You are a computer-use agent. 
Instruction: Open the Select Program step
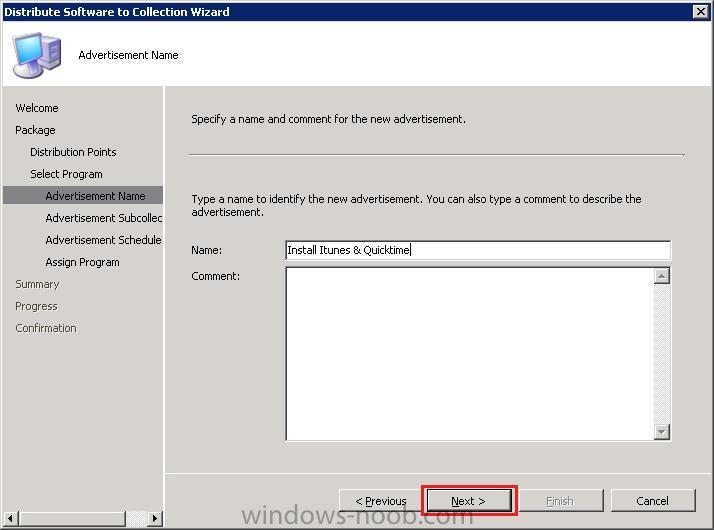66,174
